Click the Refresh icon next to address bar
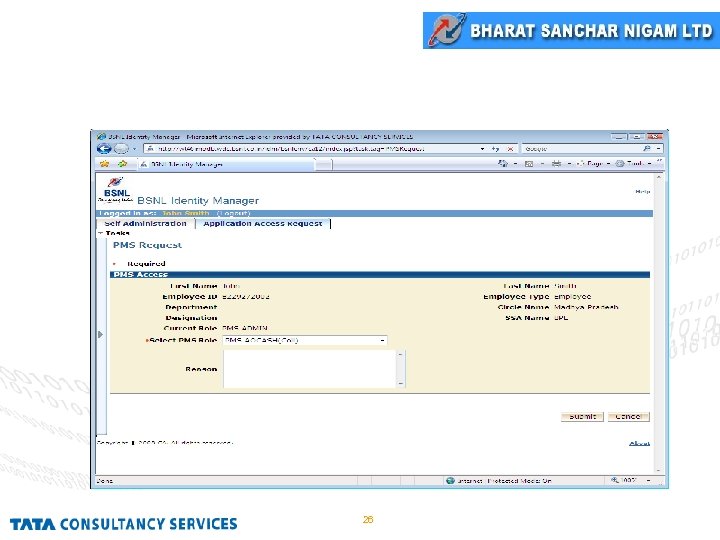The image size is (720, 540). pyautogui.click(x=495, y=149)
